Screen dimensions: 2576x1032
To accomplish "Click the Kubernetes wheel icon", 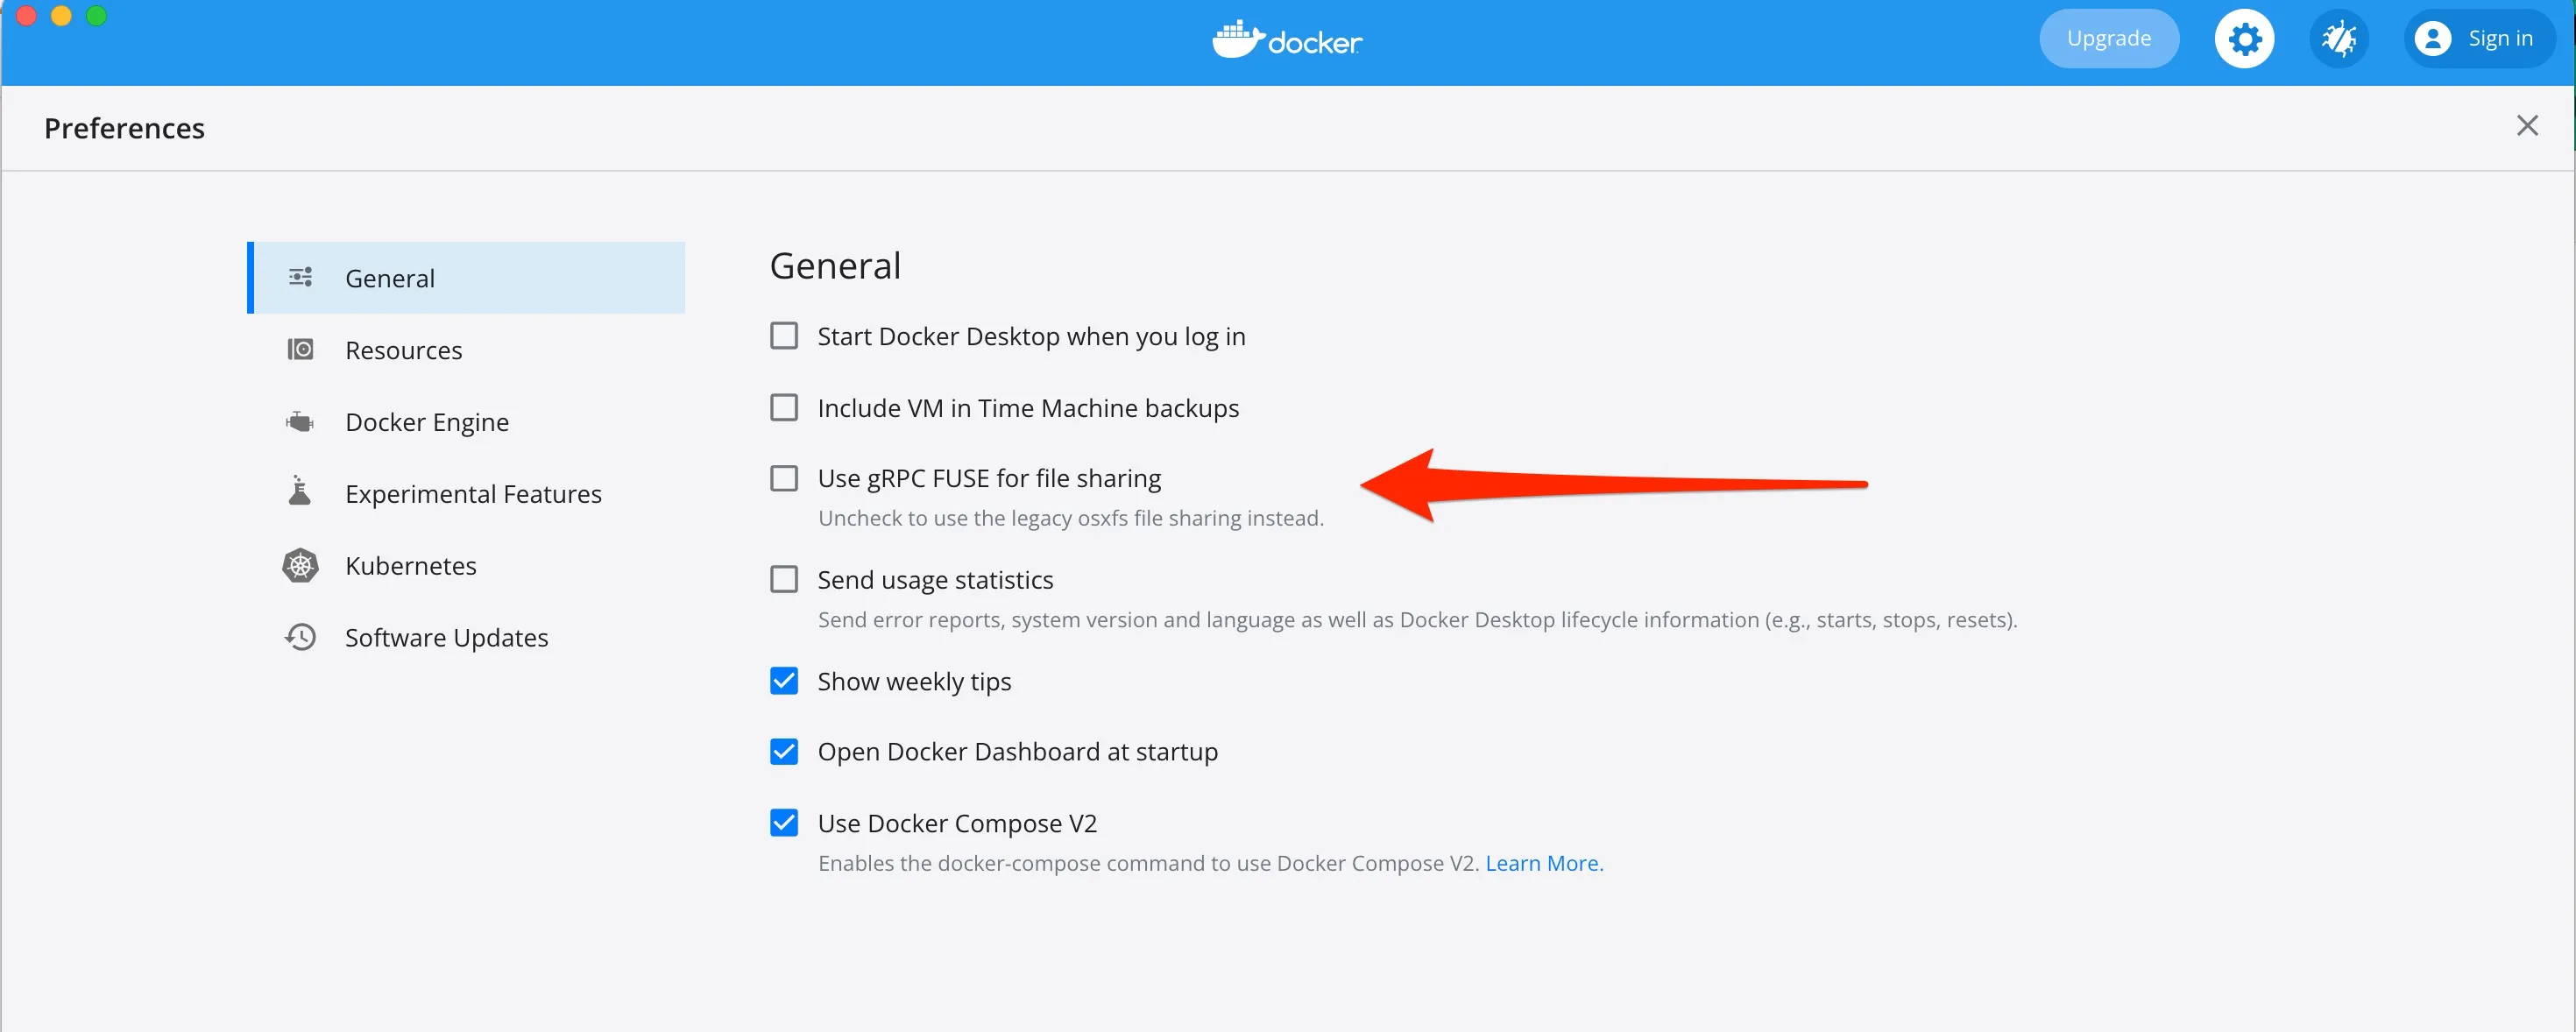I will pyautogui.click(x=300, y=566).
